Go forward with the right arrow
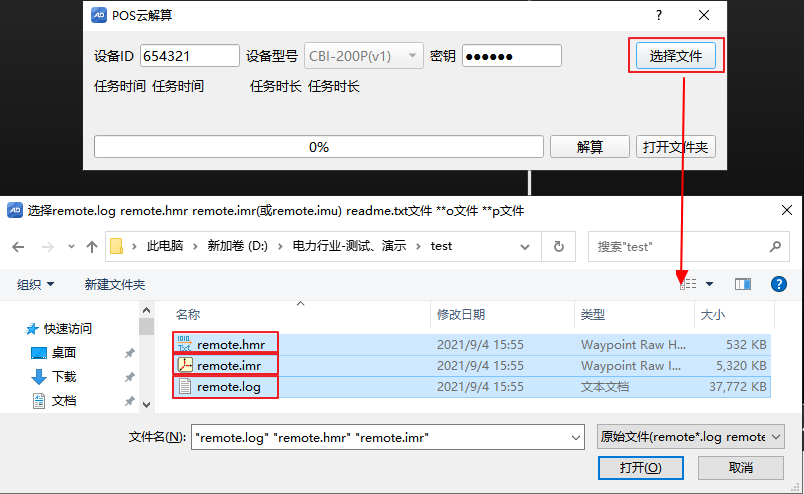The height and width of the screenshot is (494, 804). point(48,247)
